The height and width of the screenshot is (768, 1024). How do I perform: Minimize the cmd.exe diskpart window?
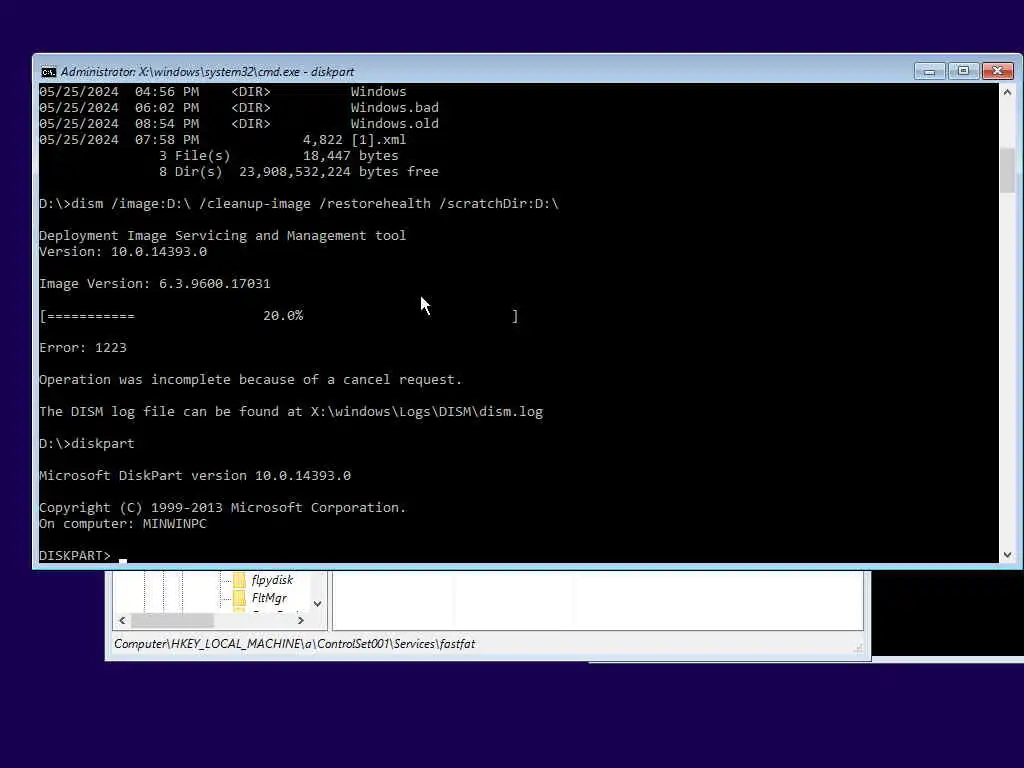(x=929, y=71)
